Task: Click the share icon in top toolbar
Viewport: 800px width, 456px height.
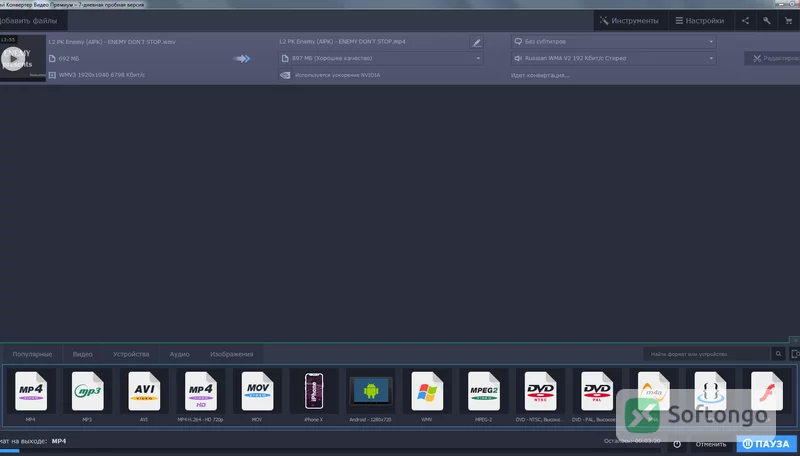Action: coord(745,21)
